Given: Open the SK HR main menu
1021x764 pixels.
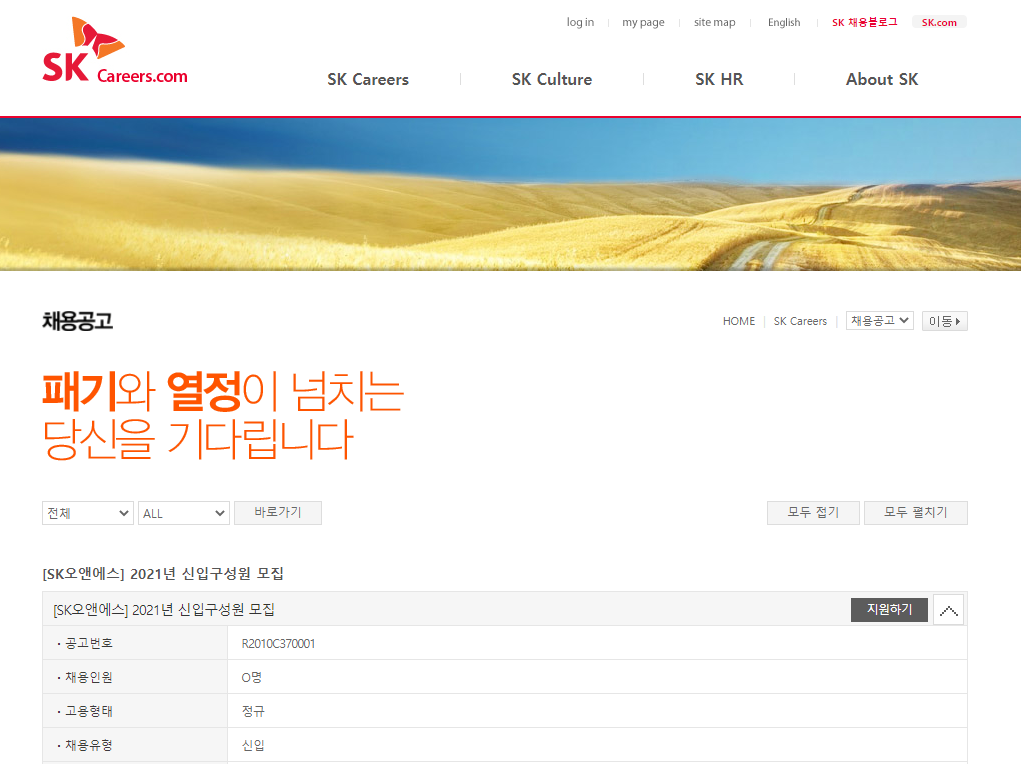Looking at the screenshot, I should click(719, 79).
